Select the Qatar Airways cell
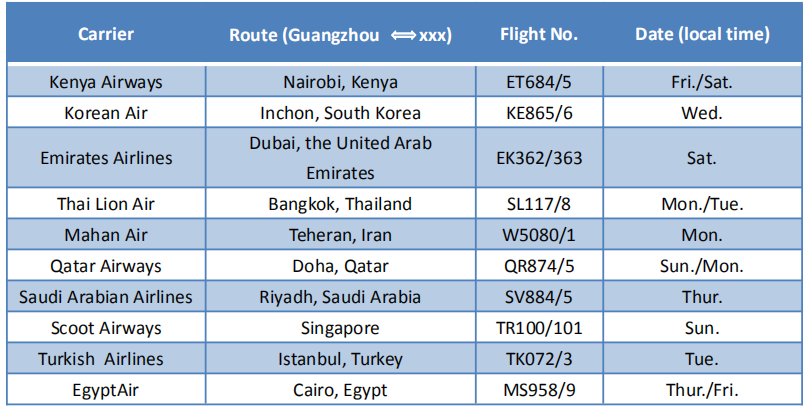The height and width of the screenshot is (410, 809). pyautogui.click(x=106, y=266)
